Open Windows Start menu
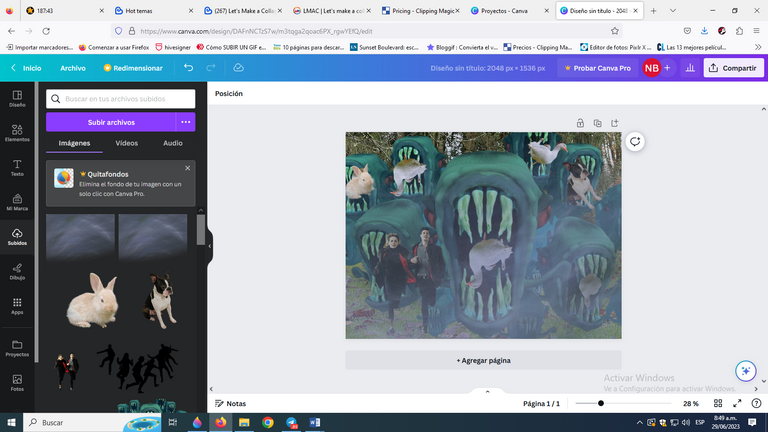768x432 pixels. (x=11, y=422)
